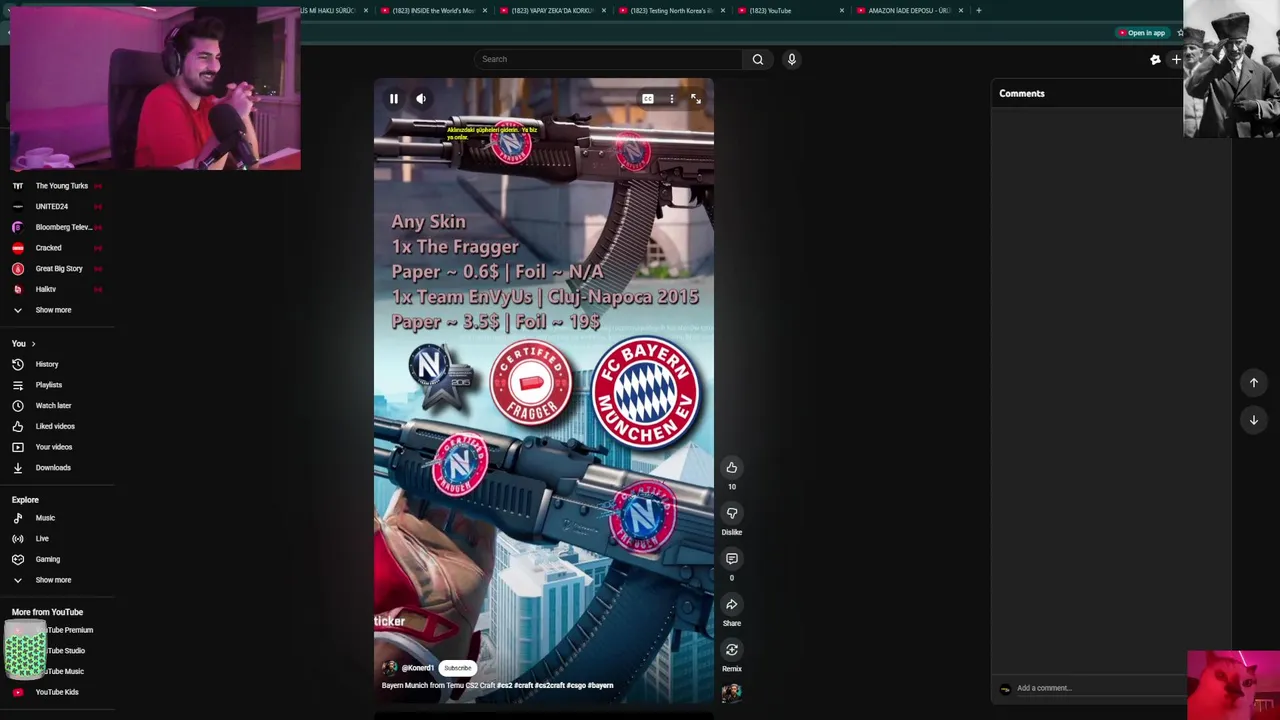This screenshot has width=1280, height=720.
Task: Open Great Big Story channel
Action: click(57, 269)
